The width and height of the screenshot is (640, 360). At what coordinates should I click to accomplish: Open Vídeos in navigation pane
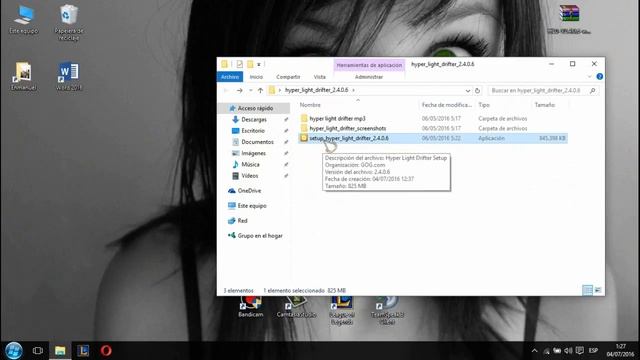[249, 176]
